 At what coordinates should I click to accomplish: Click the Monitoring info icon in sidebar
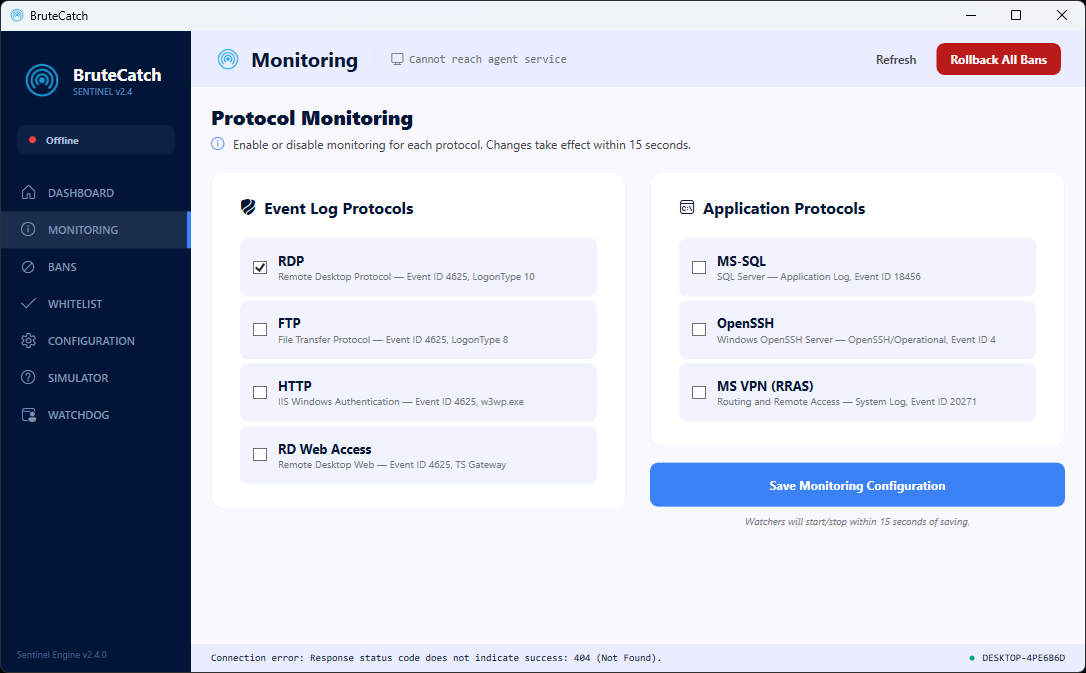tap(27, 229)
